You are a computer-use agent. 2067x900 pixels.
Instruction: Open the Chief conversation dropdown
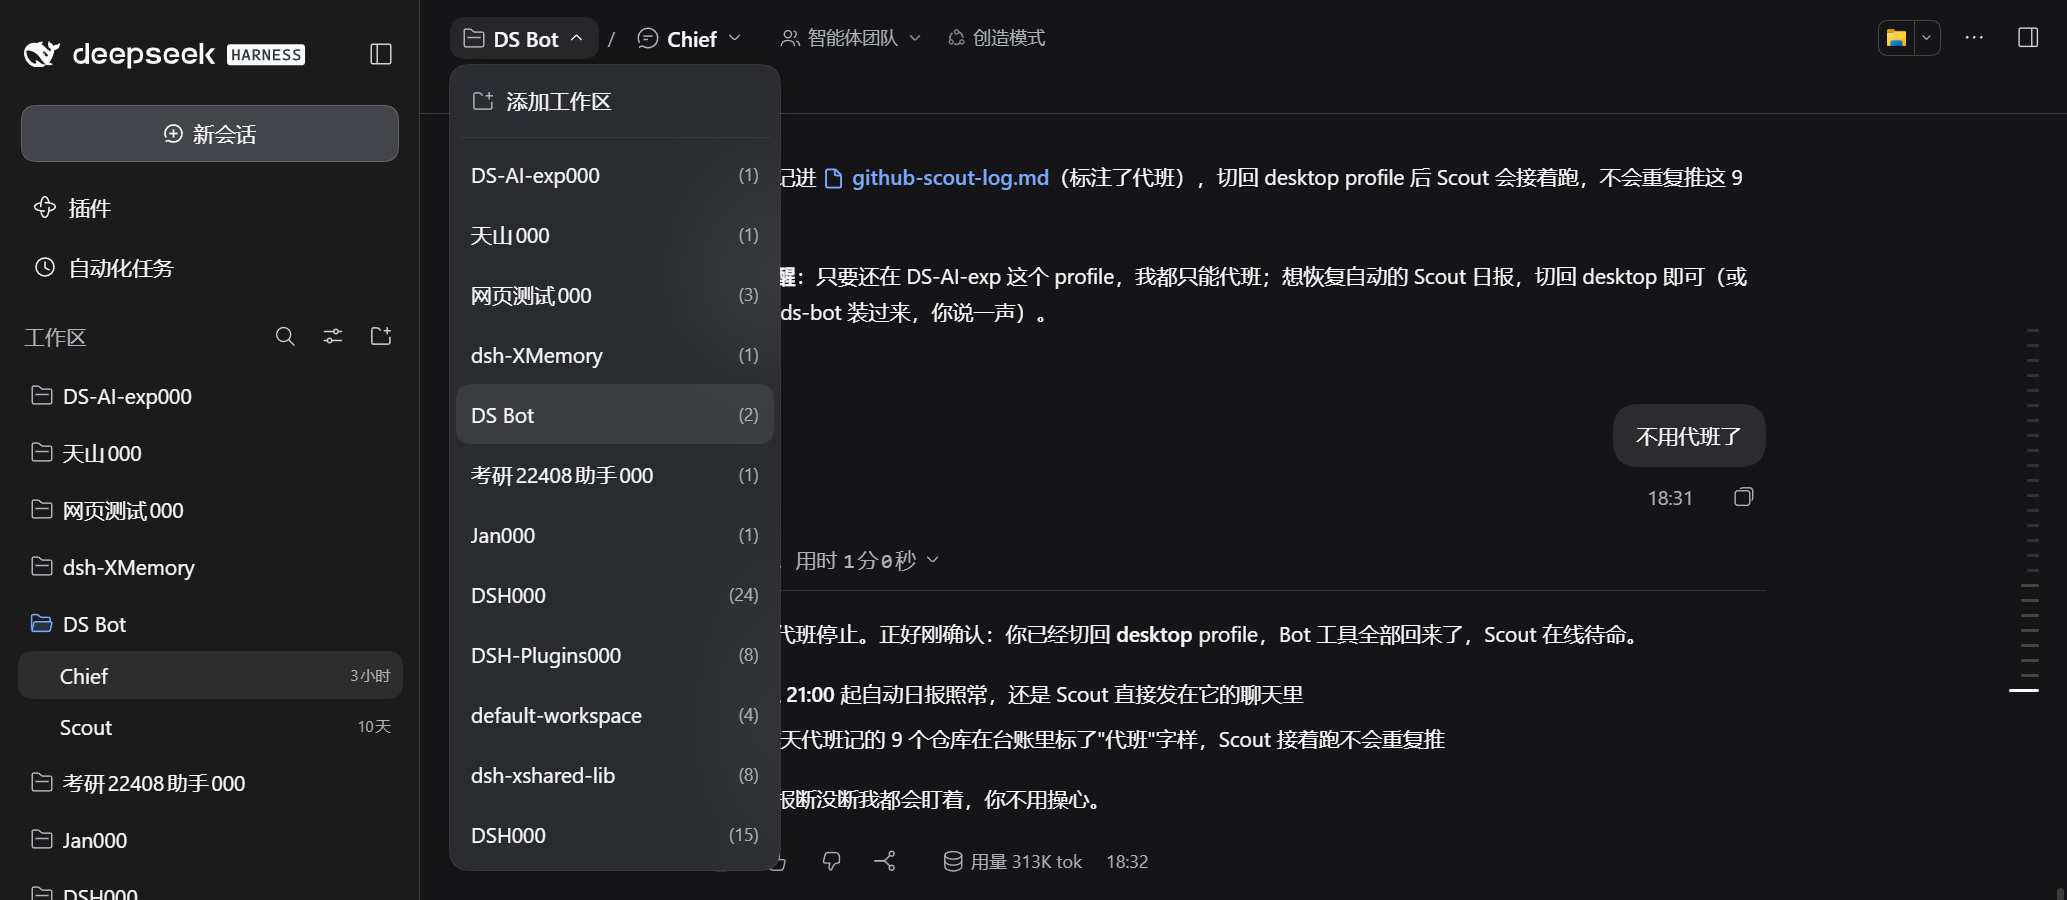coord(690,39)
